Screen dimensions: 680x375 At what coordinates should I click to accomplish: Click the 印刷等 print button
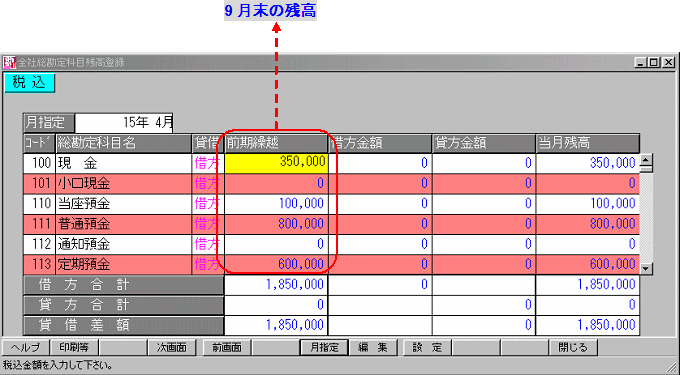74,347
